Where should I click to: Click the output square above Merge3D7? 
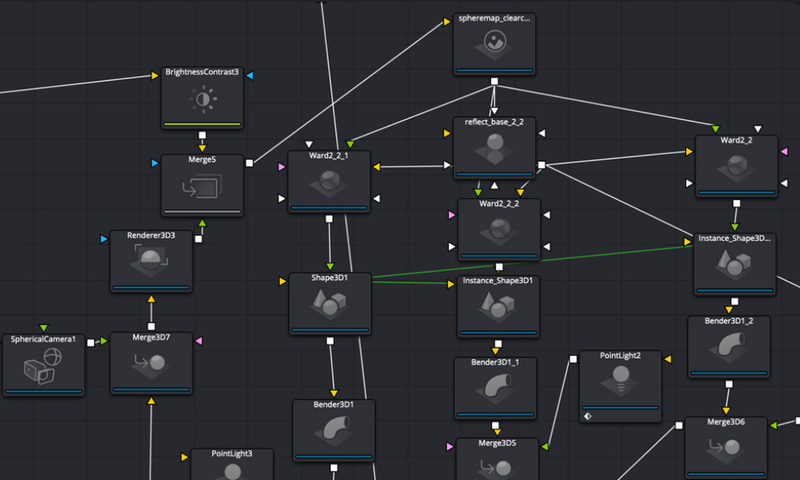coord(151,326)
